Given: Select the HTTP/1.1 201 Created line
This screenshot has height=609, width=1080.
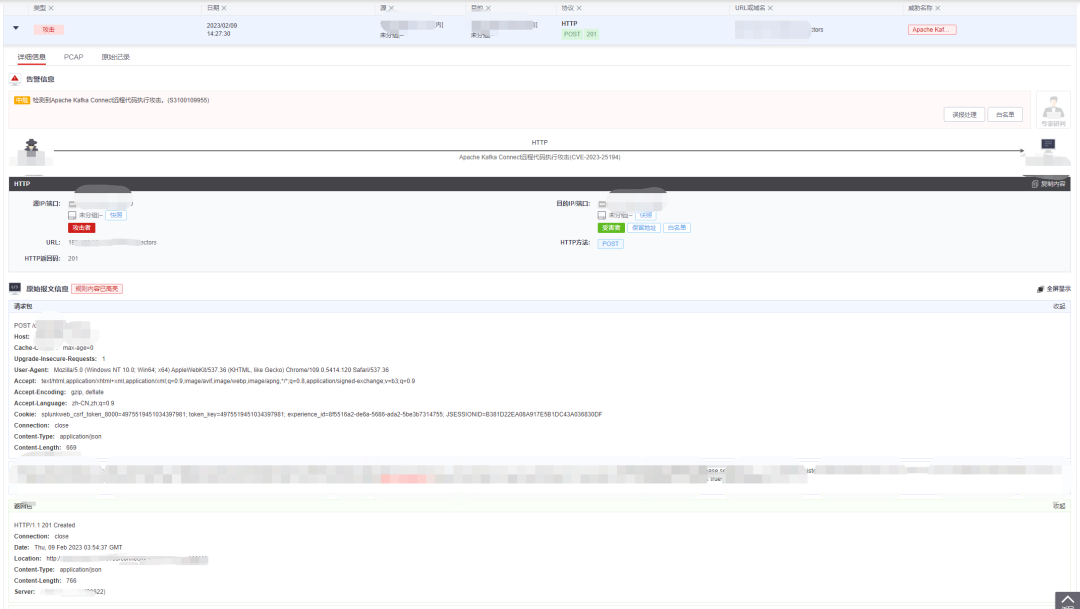Looking at the screenshot, I should (x=45, y=526).
